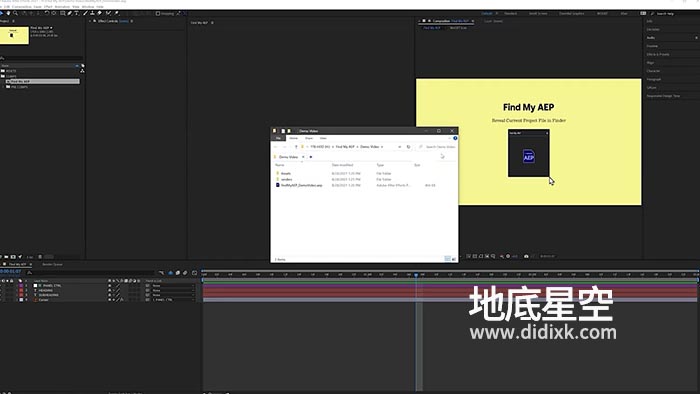The width and height of the screenshot is (700, 394).
Task: Switch to Render Queue tab
Action: 52,265
